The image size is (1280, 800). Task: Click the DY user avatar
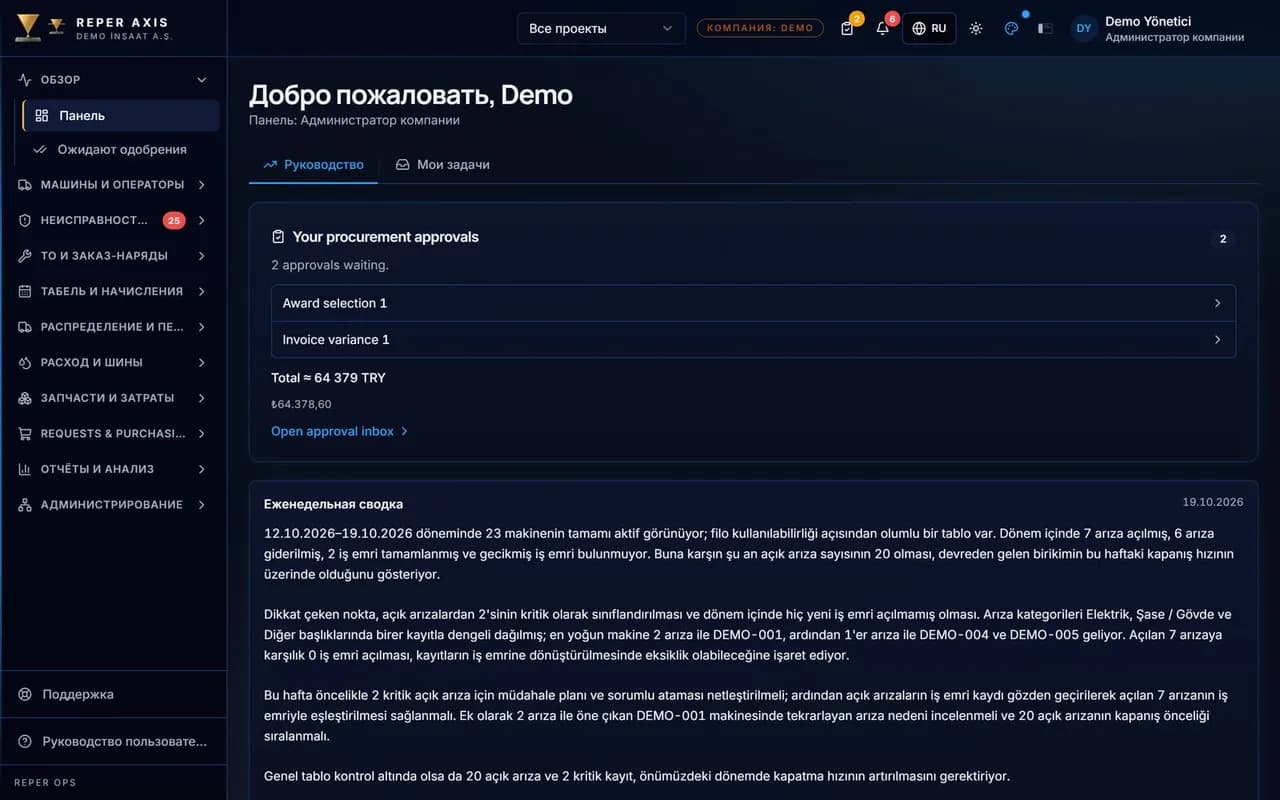(1084, 28)
